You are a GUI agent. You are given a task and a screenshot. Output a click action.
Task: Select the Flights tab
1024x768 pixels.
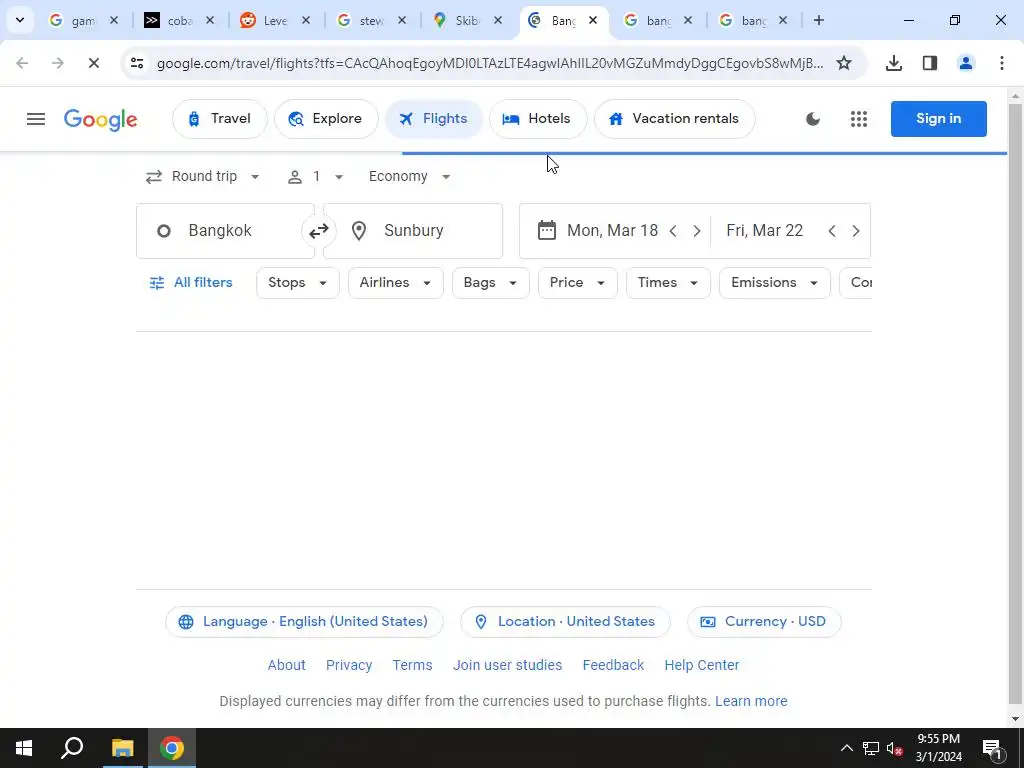tap(434, 119)
